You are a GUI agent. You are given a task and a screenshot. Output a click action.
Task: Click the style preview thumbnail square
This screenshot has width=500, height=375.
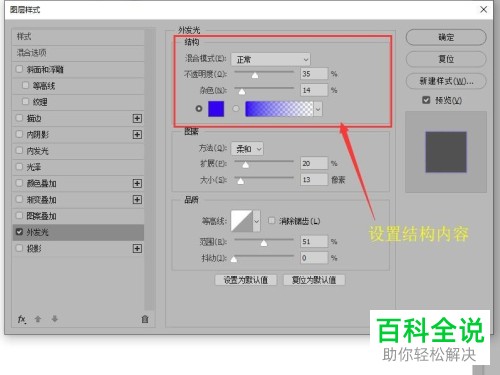pos(446,152)
